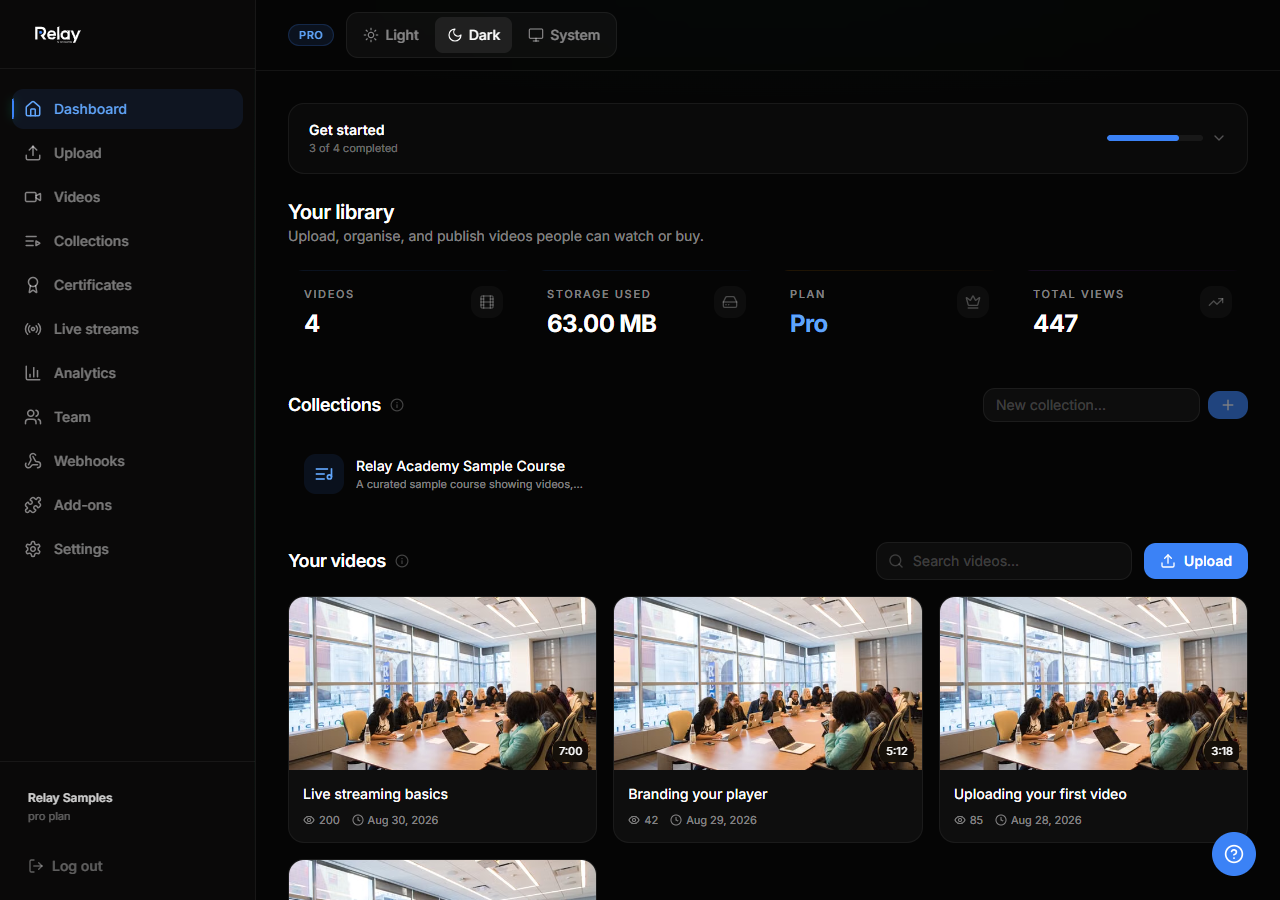Open Settings in the sidebar
This screenshot has height=900, width=1280.
tap(128, 549)
